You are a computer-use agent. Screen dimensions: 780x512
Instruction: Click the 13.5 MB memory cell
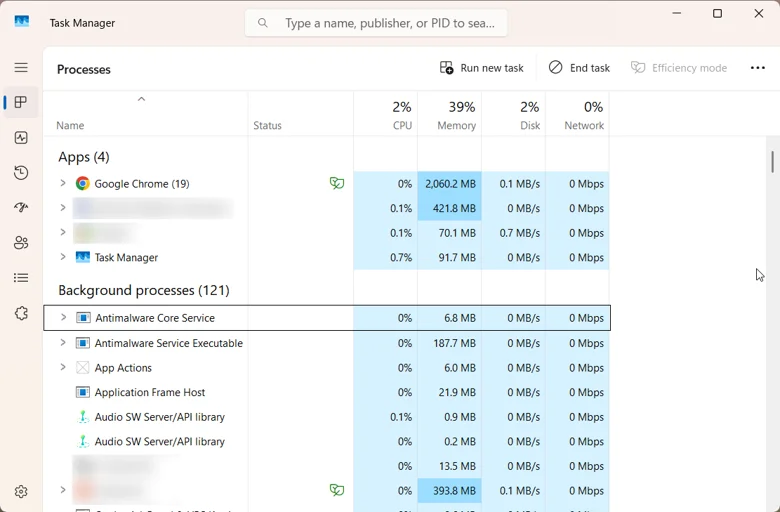(x=450, y=466)
